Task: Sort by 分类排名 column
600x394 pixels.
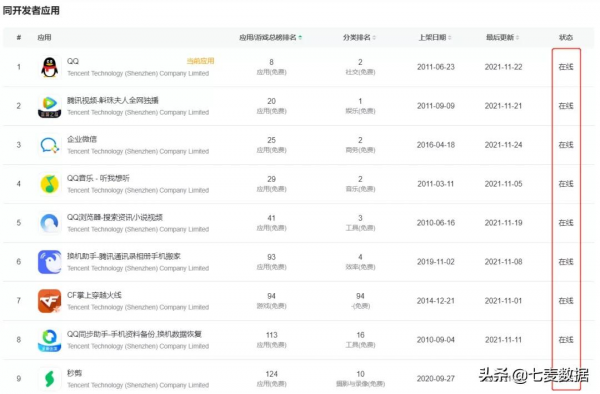Action: pos(359,37)
